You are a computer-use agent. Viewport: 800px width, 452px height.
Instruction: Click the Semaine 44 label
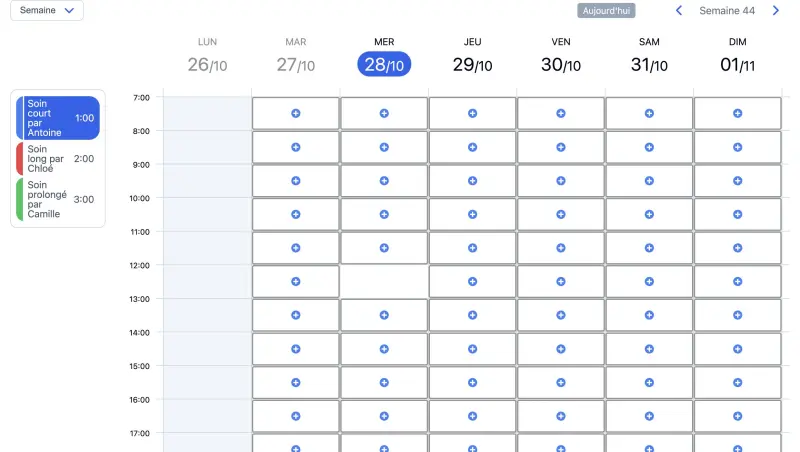point(727,11)
